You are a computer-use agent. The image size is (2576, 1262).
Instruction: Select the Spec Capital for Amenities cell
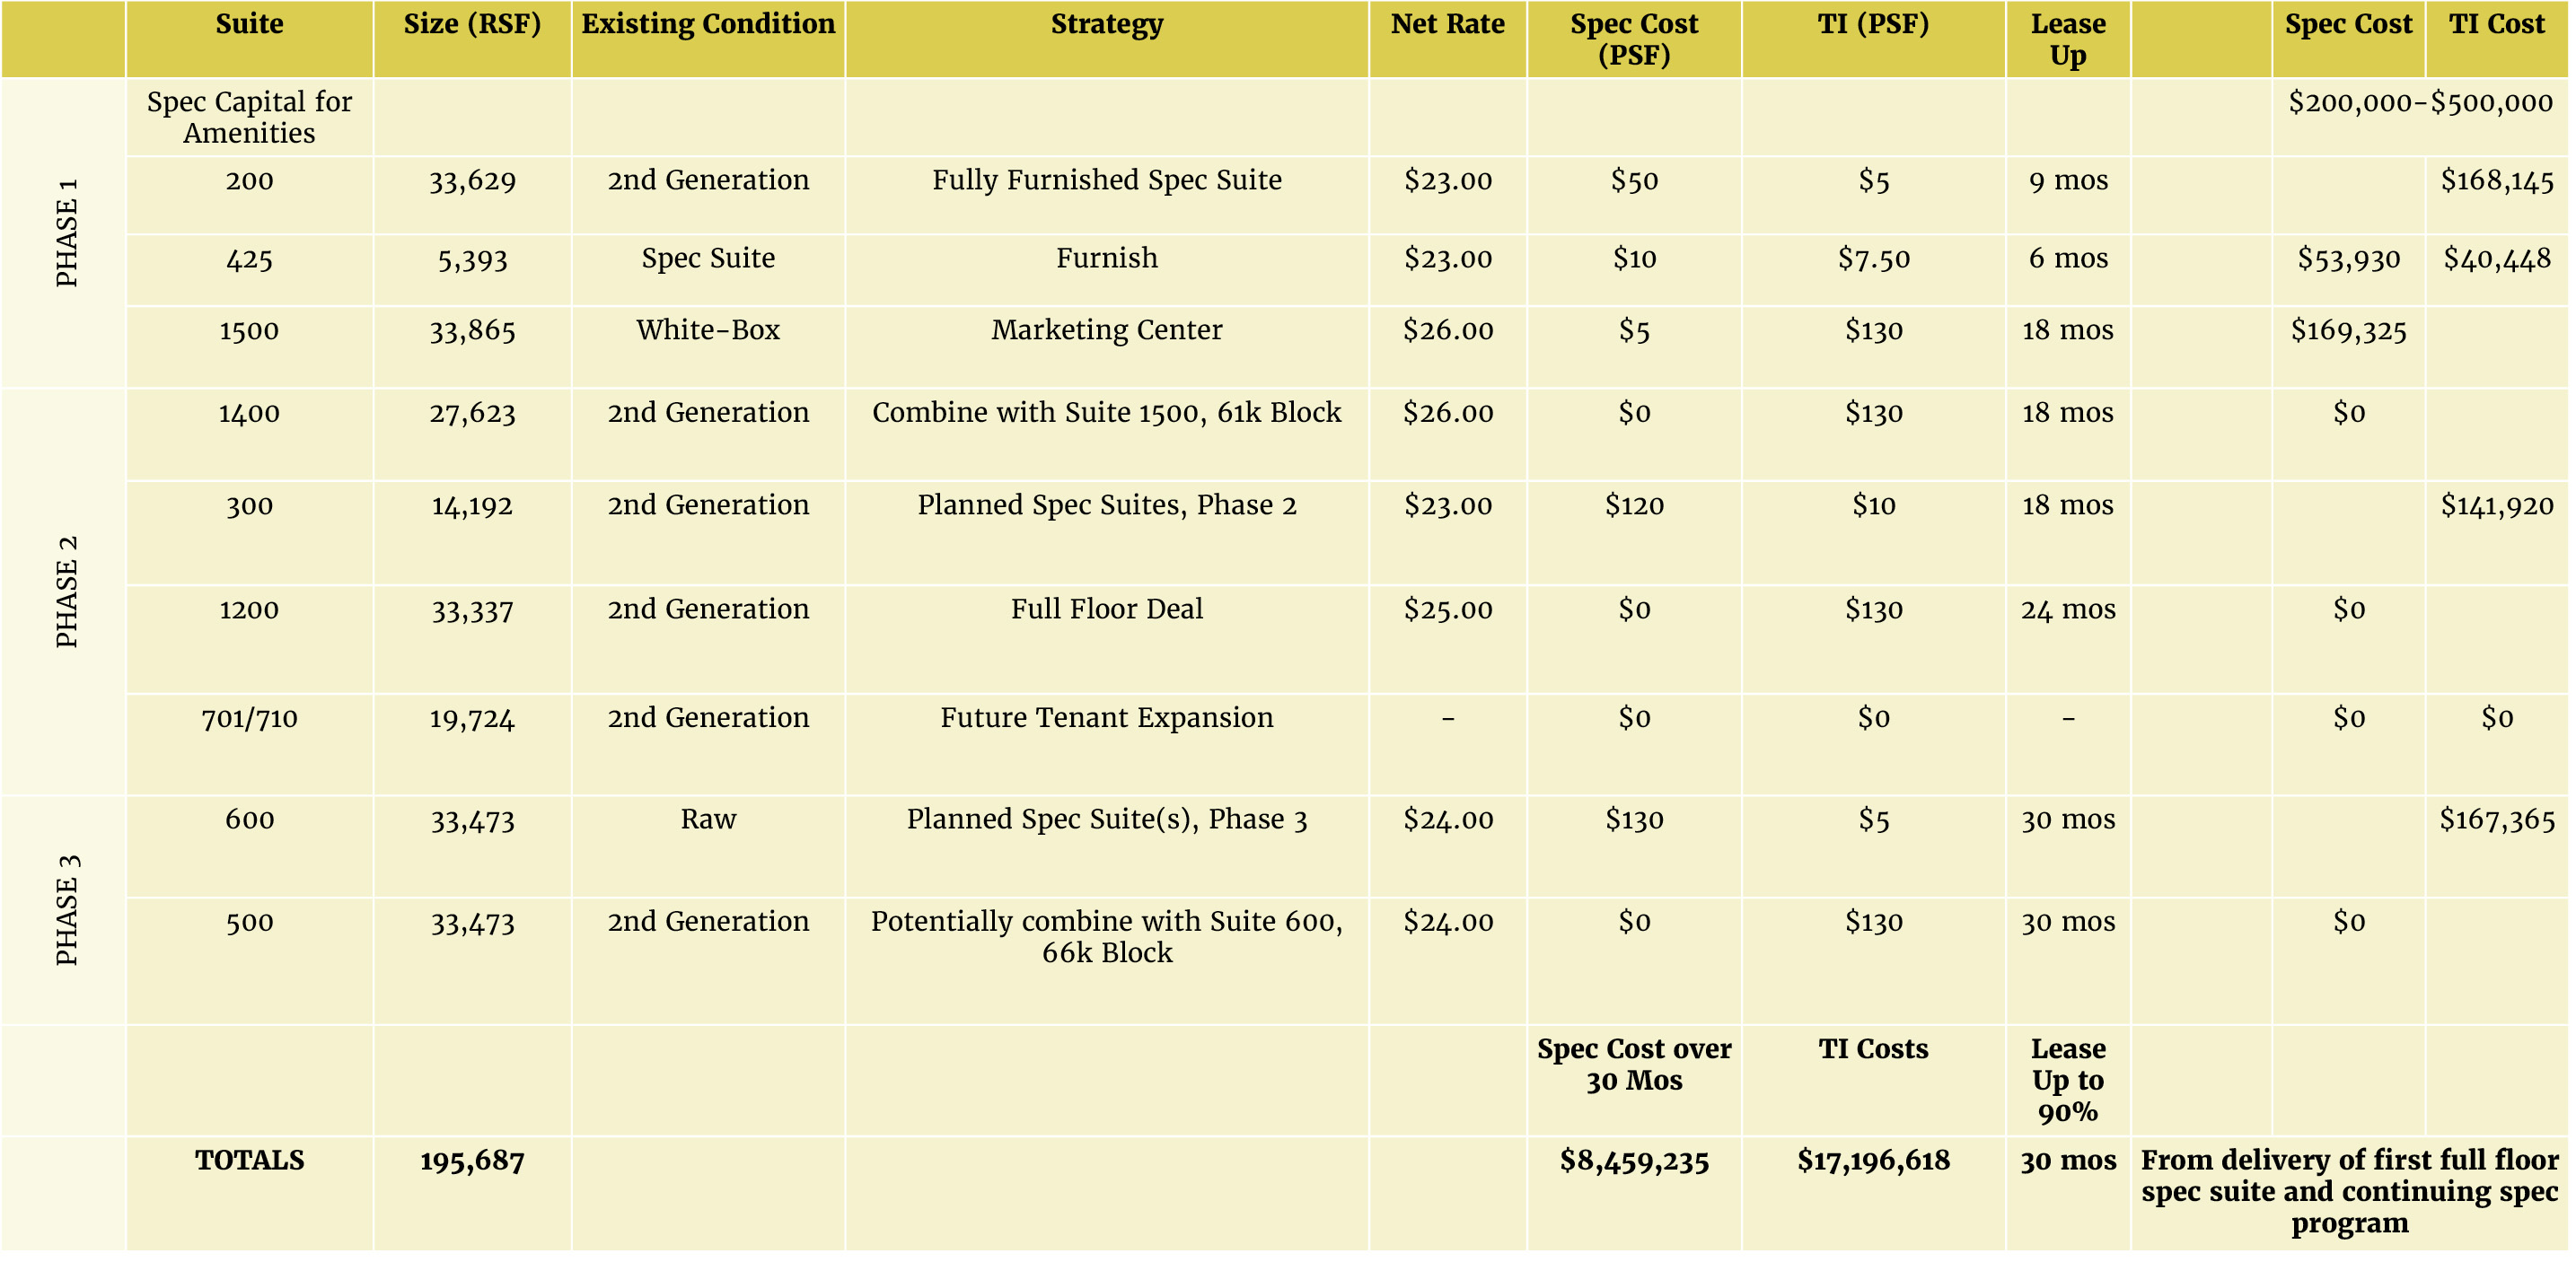pos(249,117)
